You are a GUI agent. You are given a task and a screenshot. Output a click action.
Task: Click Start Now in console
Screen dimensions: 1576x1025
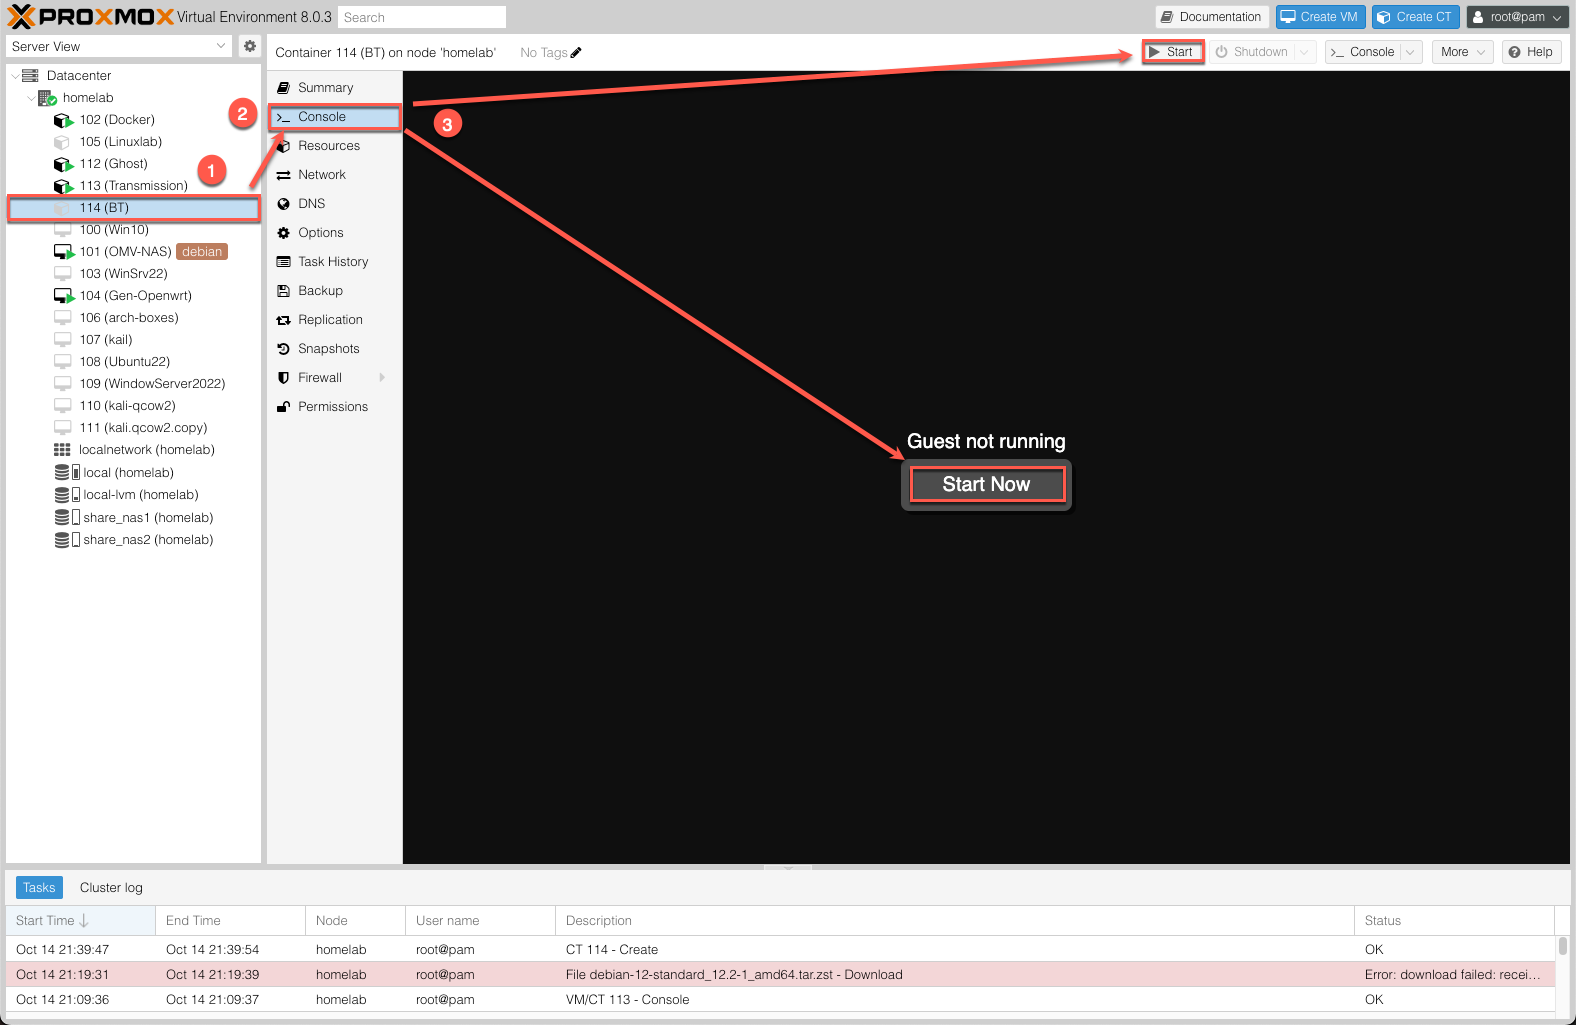tap(986, 484)
